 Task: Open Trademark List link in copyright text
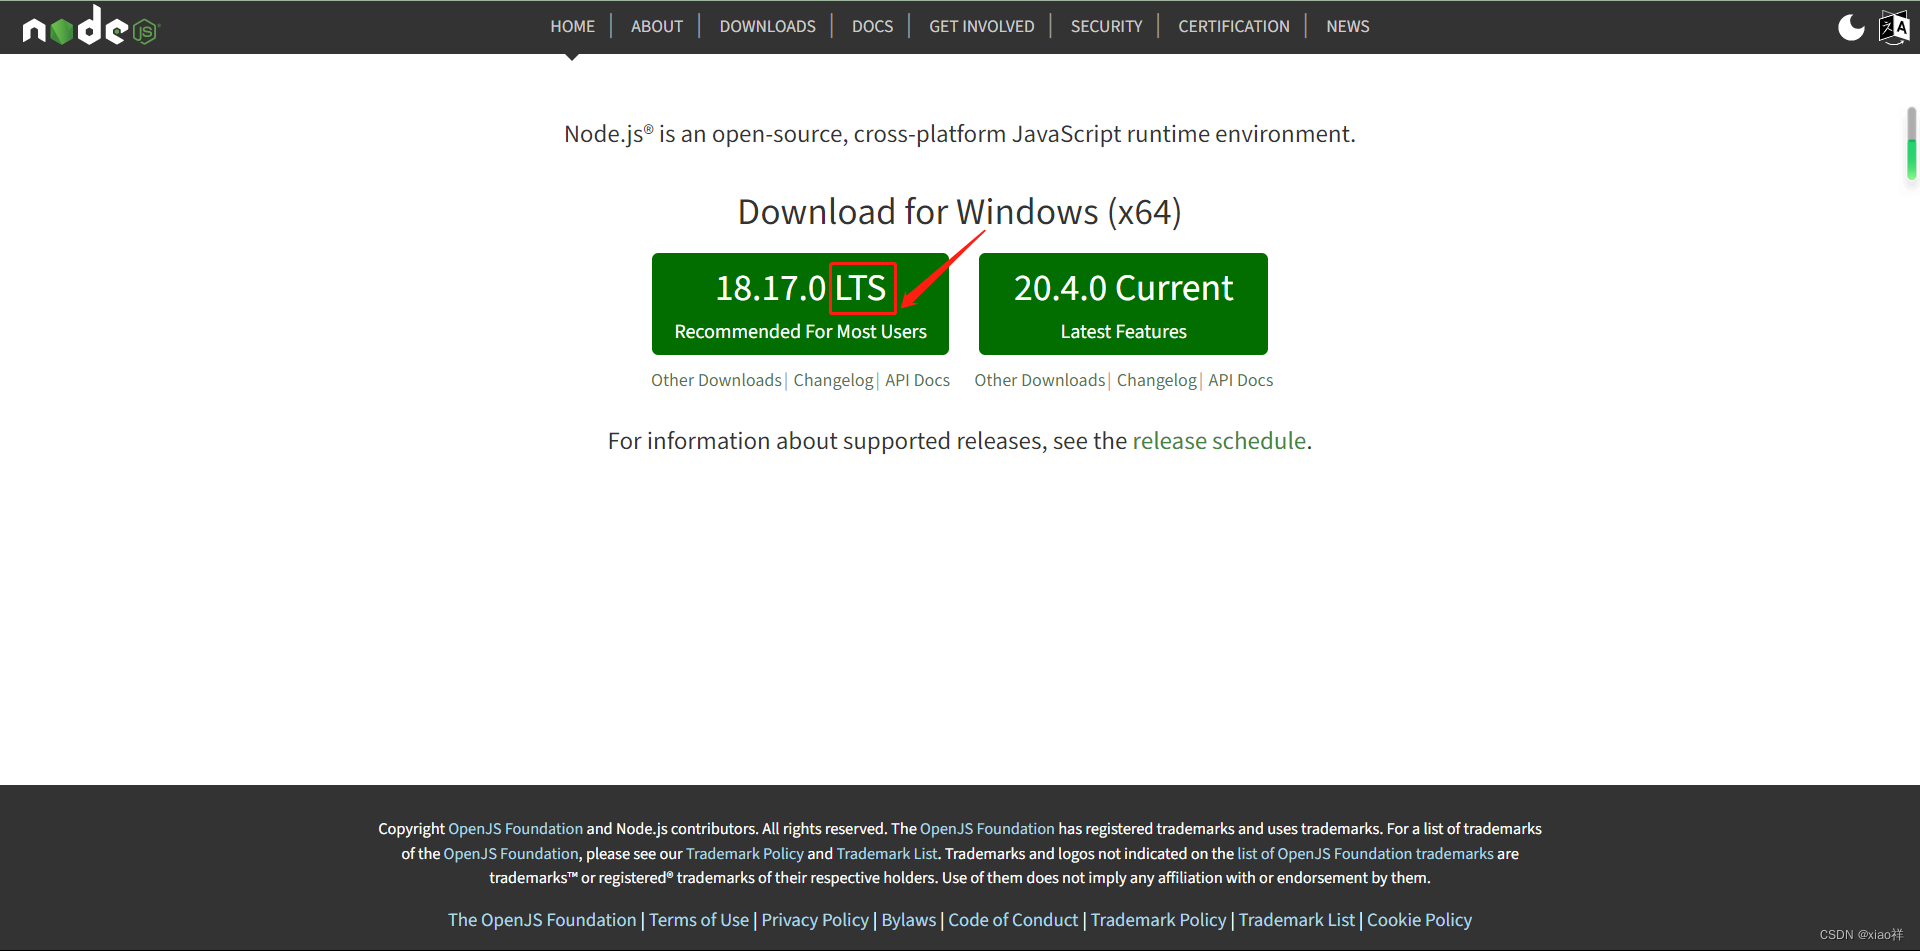click(x=887, y=854)
